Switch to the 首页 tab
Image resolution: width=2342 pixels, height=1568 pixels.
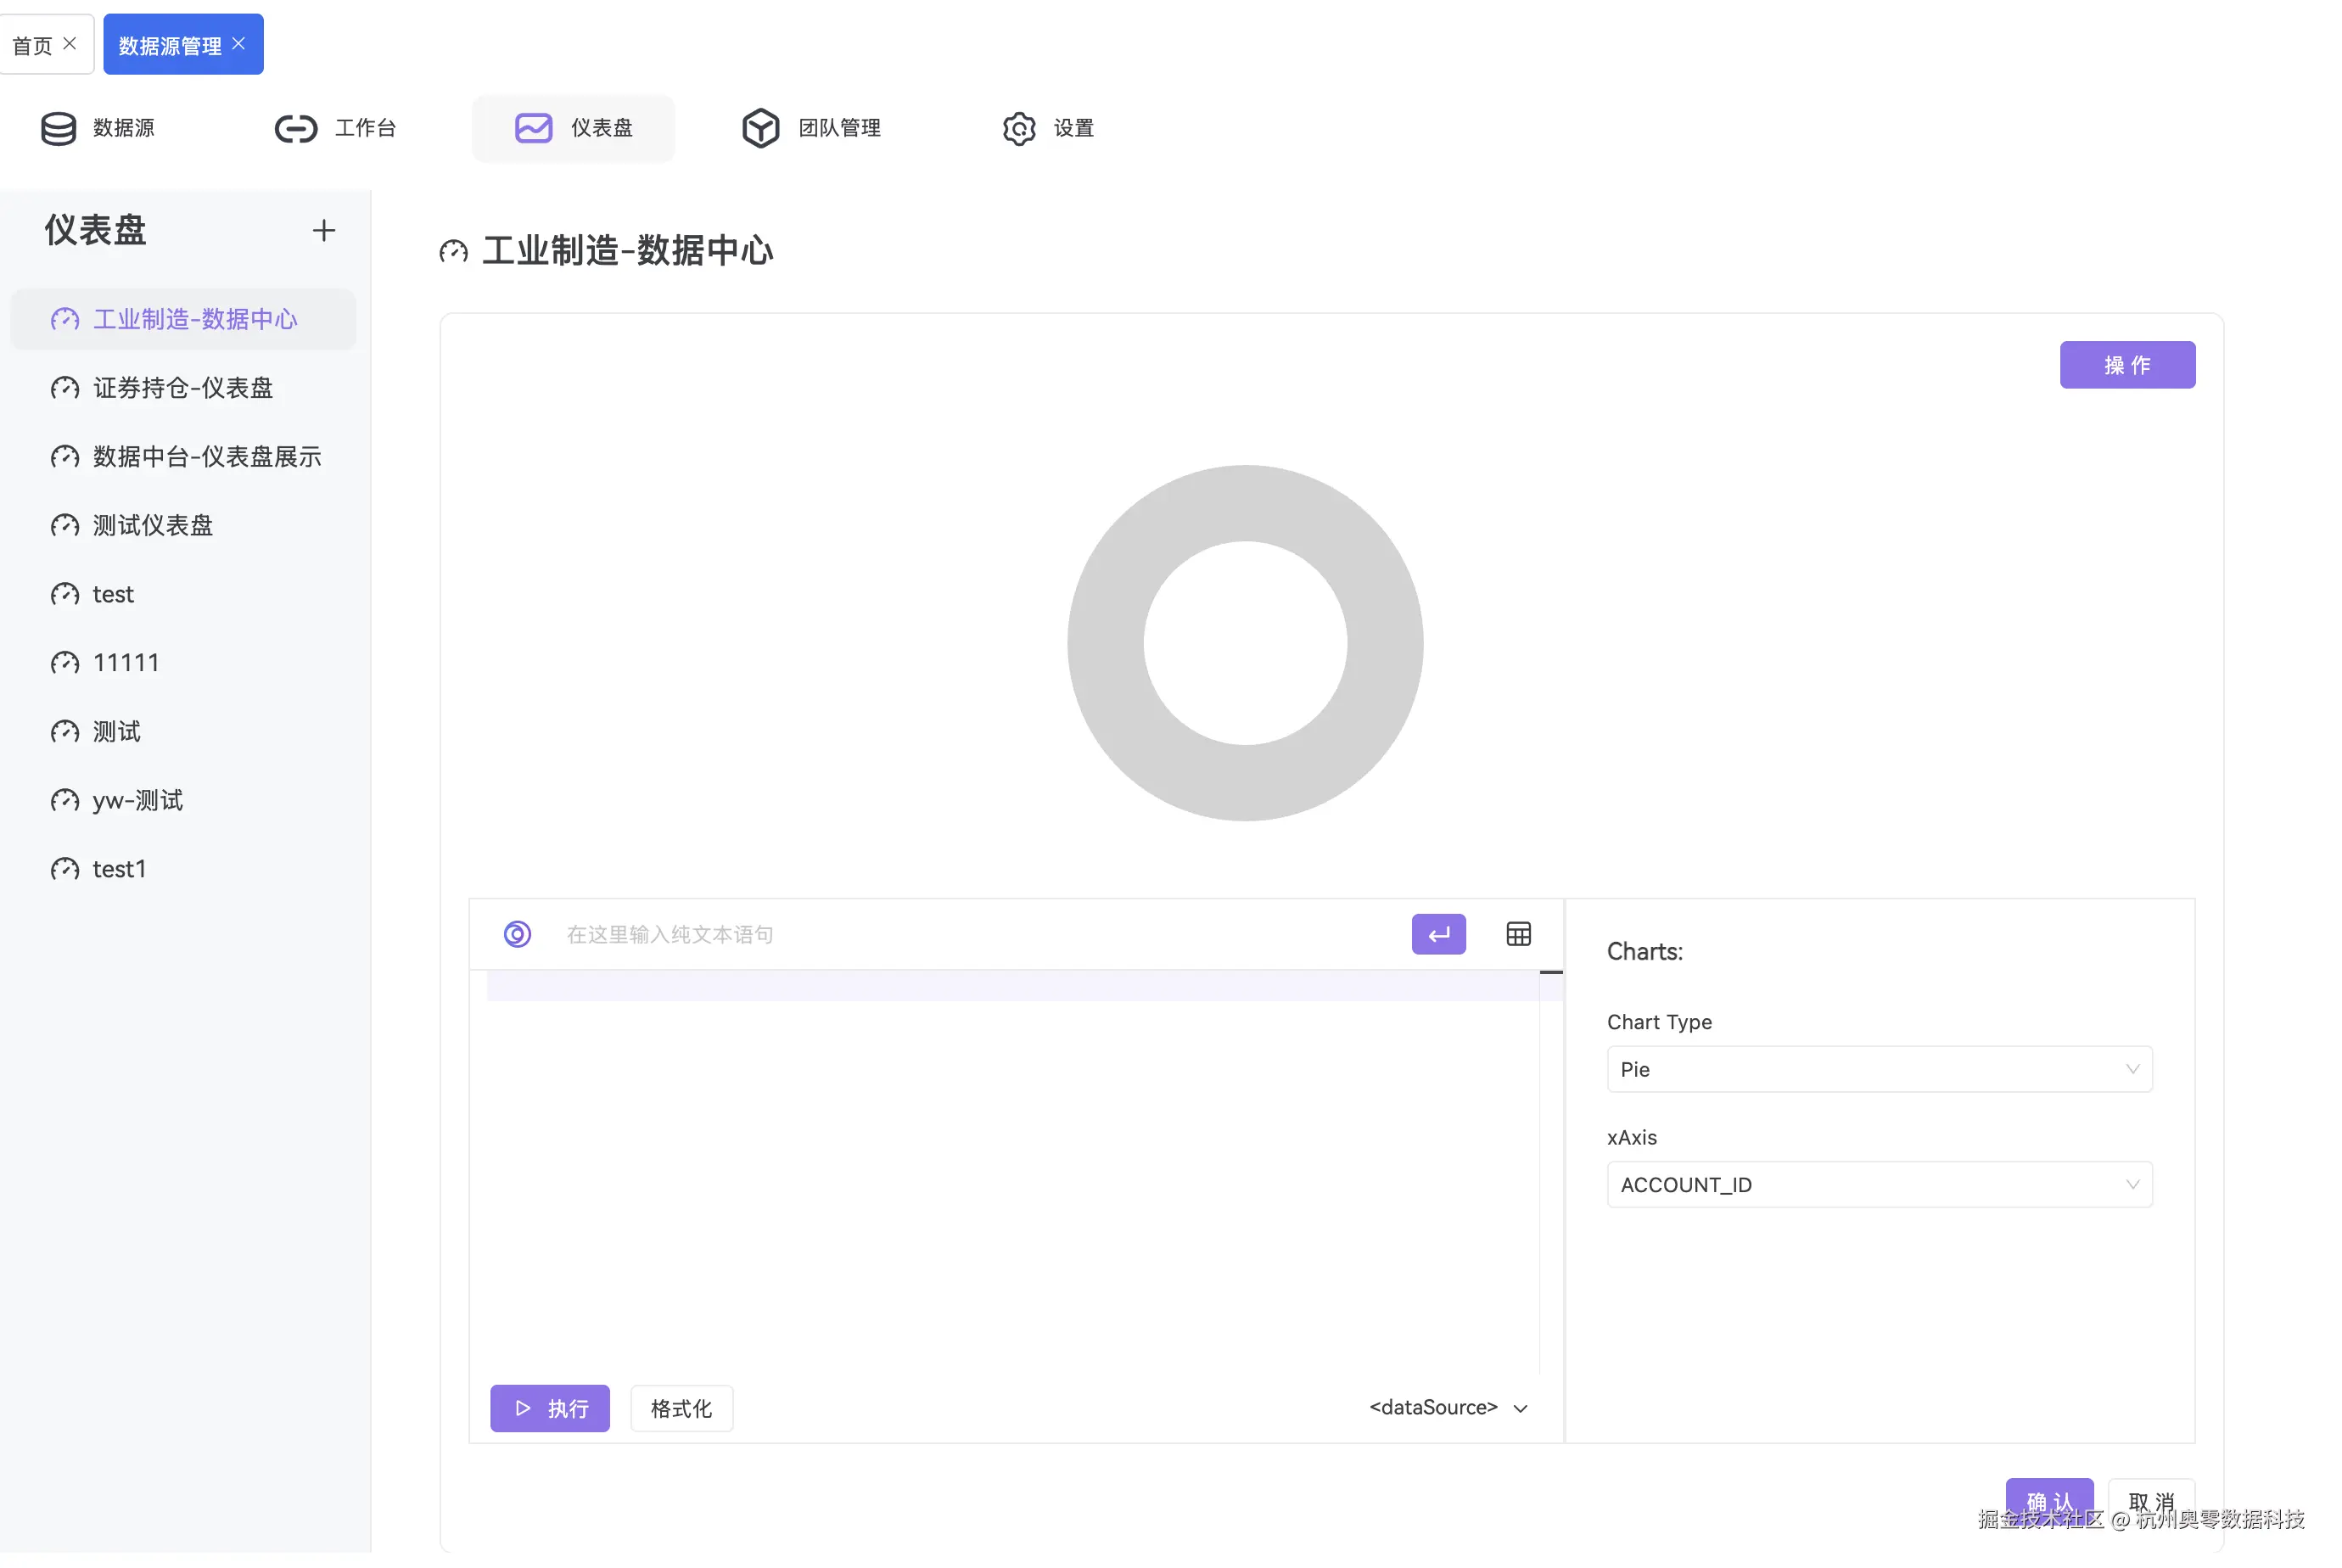(33, 43)
